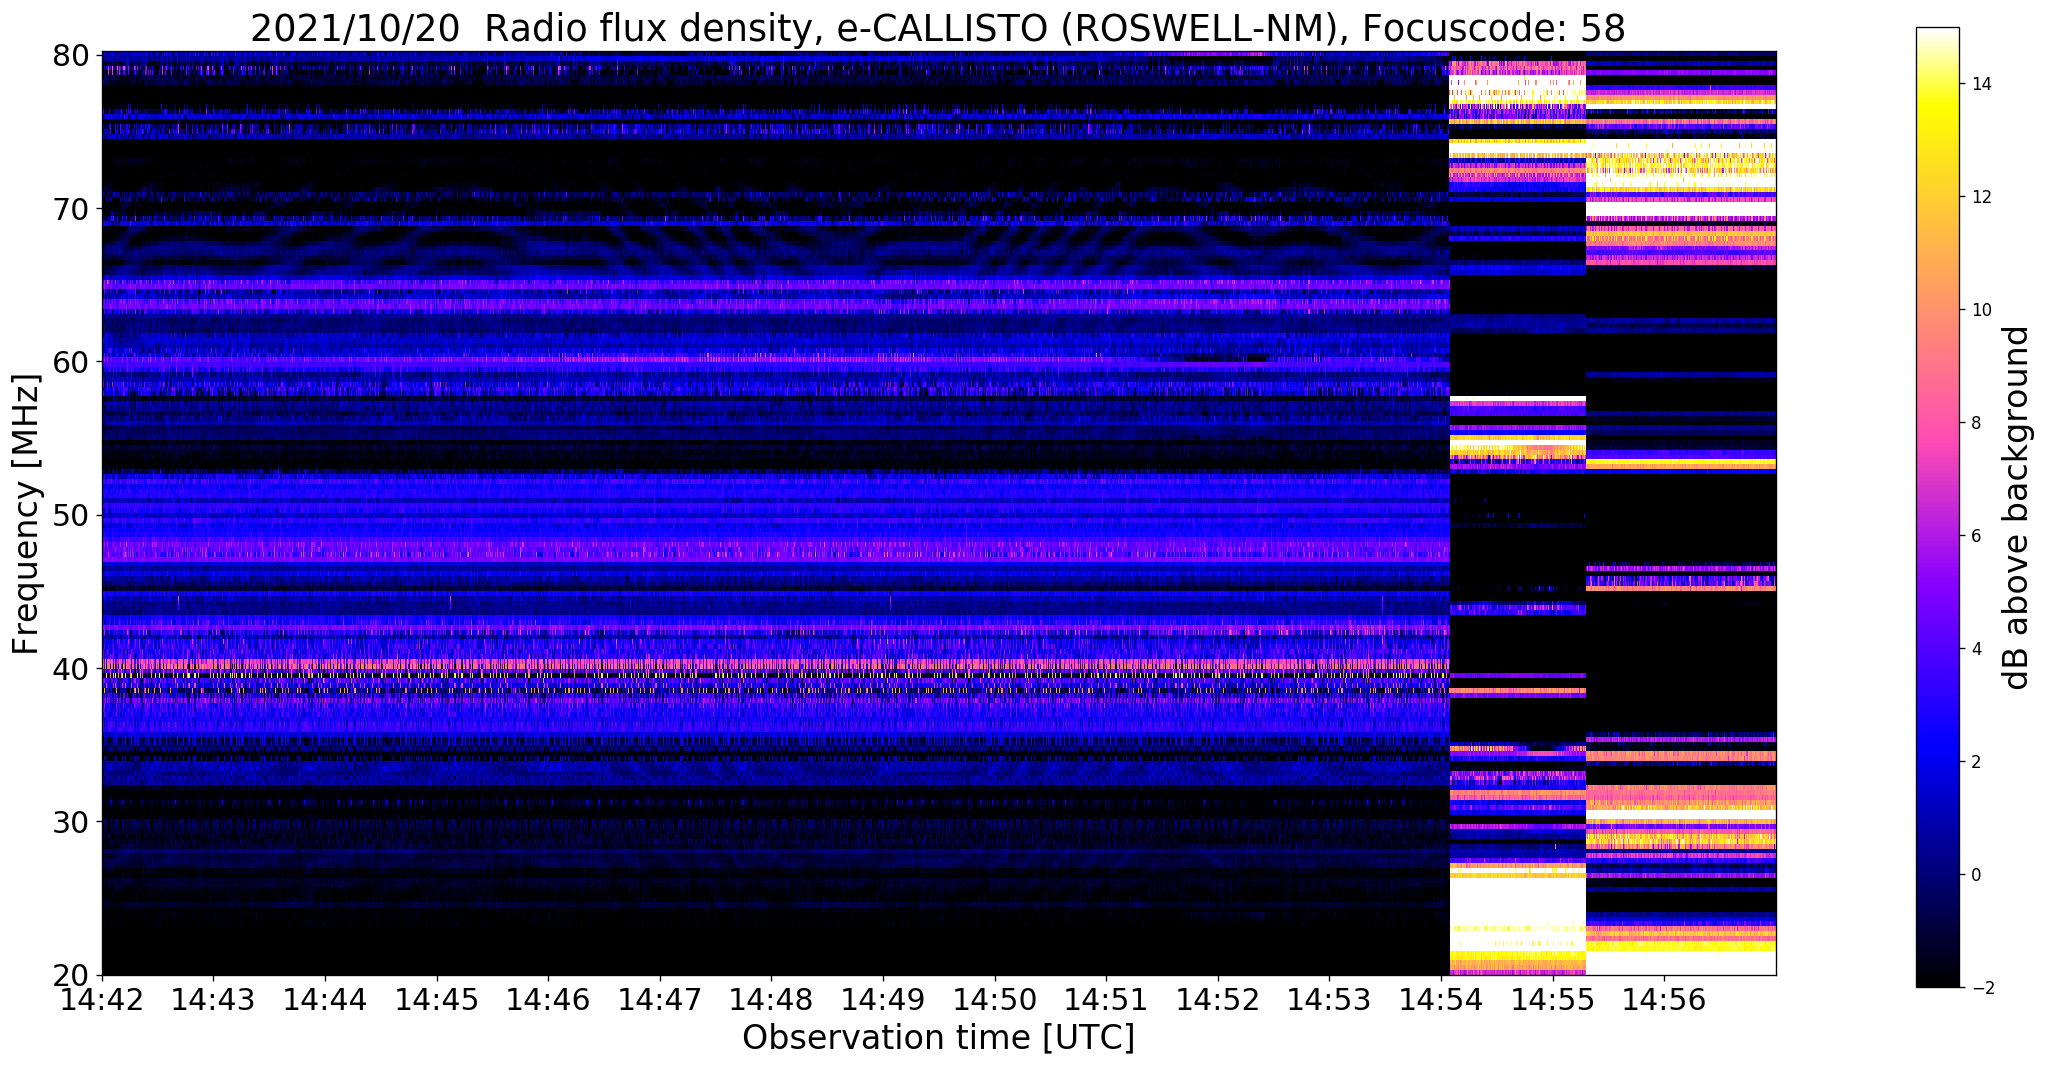The image size is (2047, 1067).
Task: Click the 14:52 time tick label
Action: pos(1218,999)
